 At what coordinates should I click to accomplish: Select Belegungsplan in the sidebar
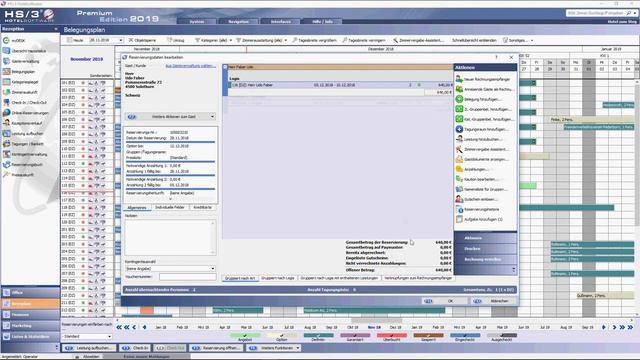23,72
